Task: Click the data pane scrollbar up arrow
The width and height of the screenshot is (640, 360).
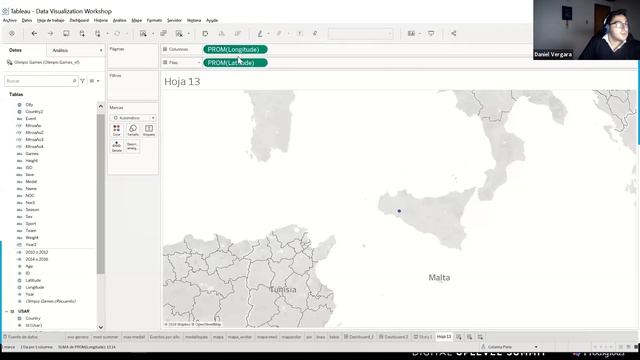Action: pyautogui.click(x=101, y=107)
